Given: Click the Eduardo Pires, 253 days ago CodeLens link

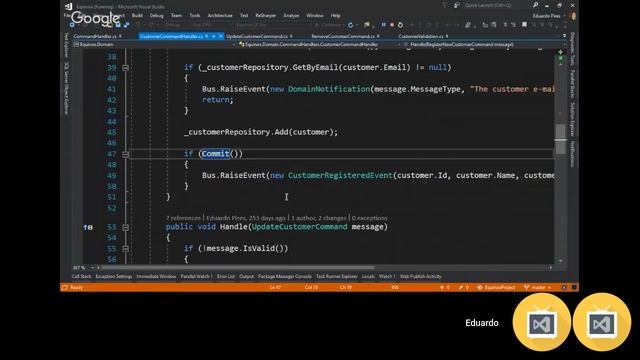Looking at the screenshot, I should (246, 218).
